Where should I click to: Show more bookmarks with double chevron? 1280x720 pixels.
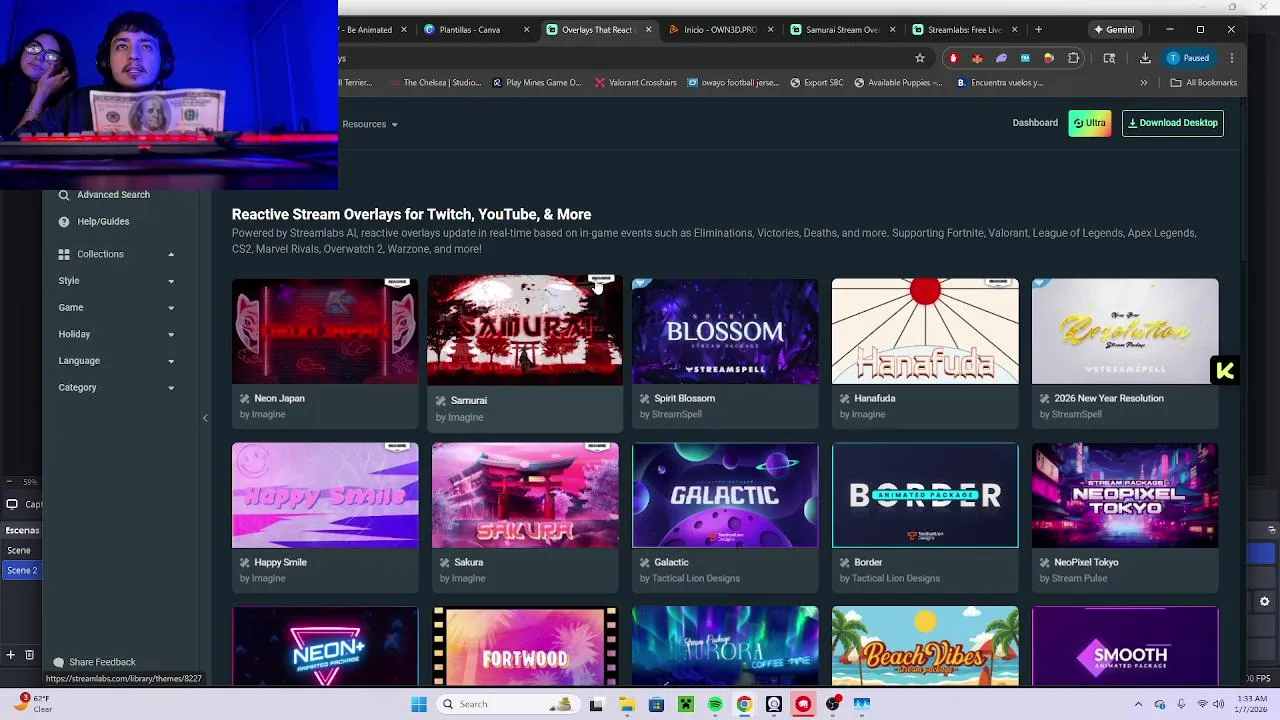[1144, 83]
